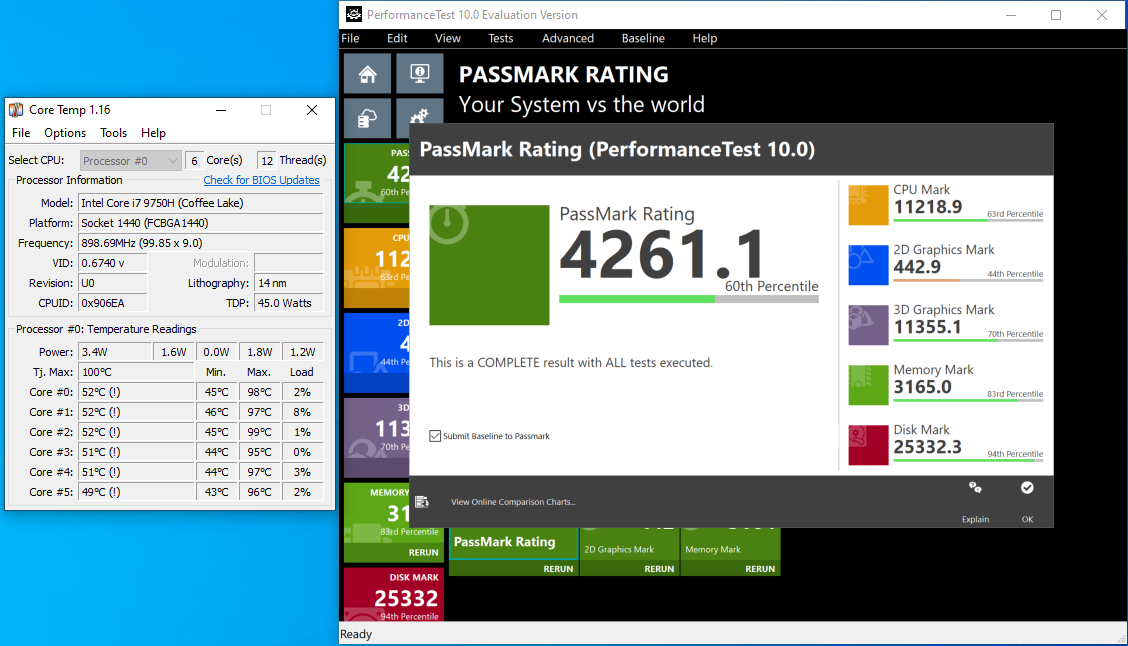1128x646 pixels.
Task: Click the orange CPU Mark icon
Action: click(x=868, y=205)
